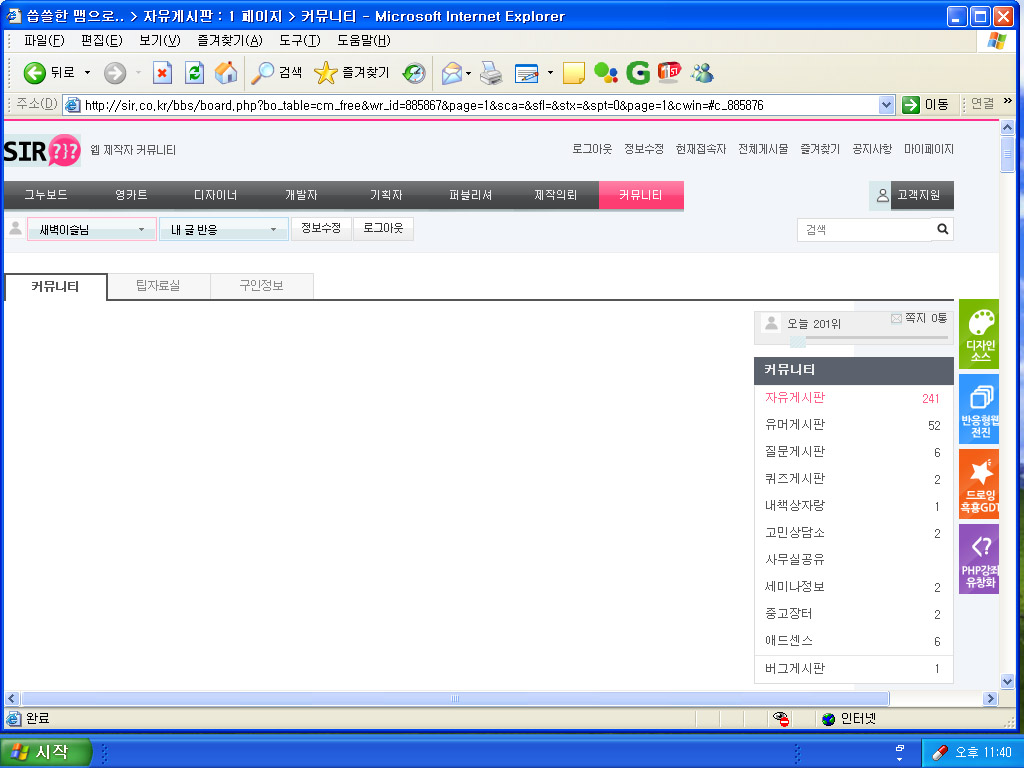1024x768 pixels.
Task: Open the 즐겨찾기(A) menu
Action: [229, 40]
